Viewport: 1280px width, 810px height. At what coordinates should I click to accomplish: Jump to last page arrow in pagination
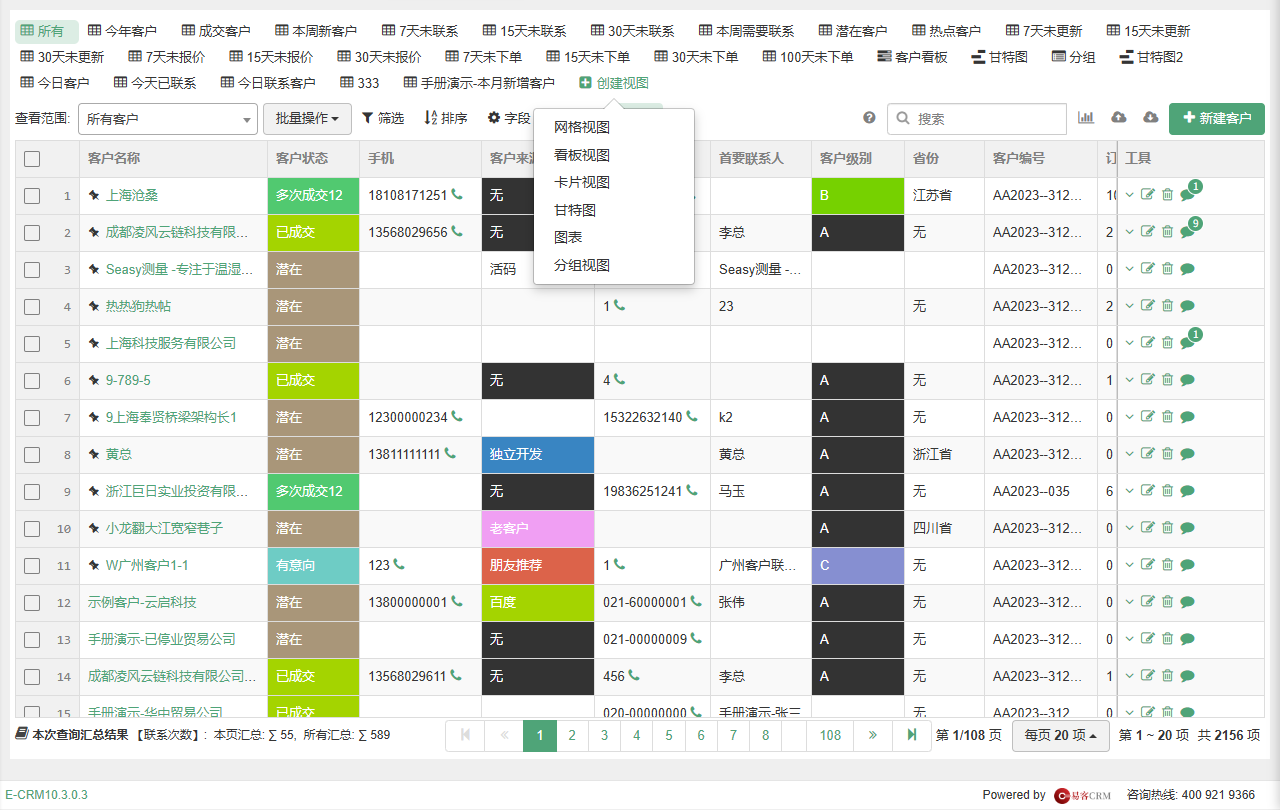(x=912, y=735)
